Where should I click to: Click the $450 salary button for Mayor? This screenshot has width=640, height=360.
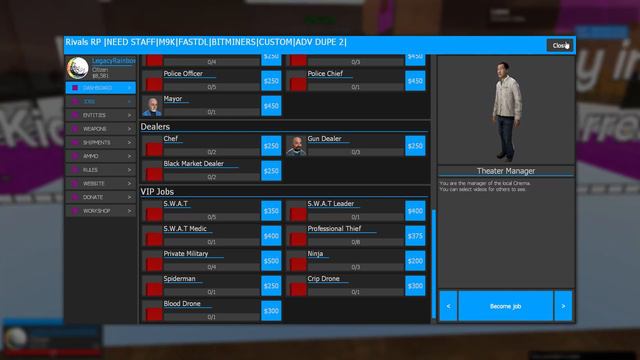pos(271,106)
